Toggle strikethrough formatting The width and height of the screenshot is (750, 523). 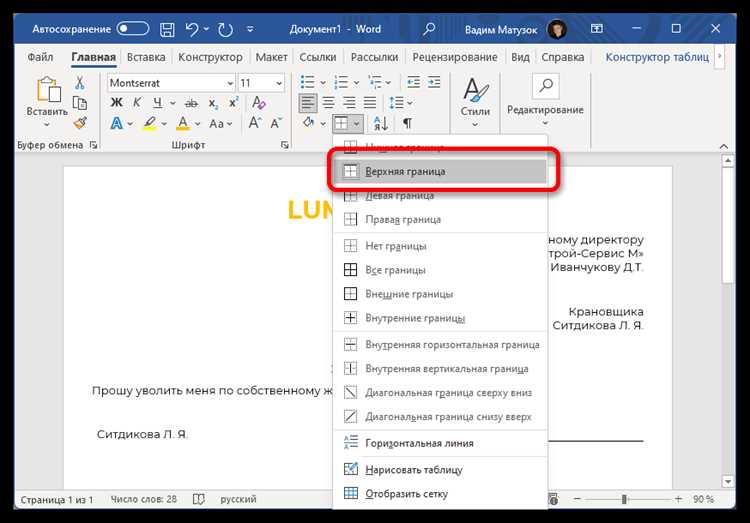[191, 103]
